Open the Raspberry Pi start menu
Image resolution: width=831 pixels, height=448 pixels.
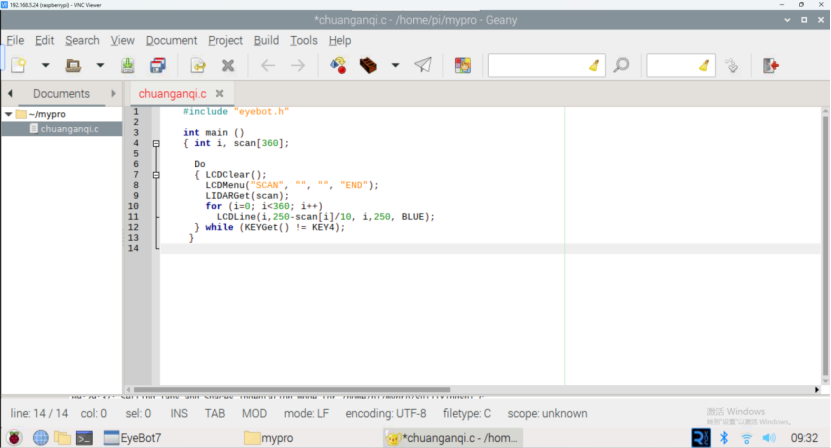(x=14, y=438)
